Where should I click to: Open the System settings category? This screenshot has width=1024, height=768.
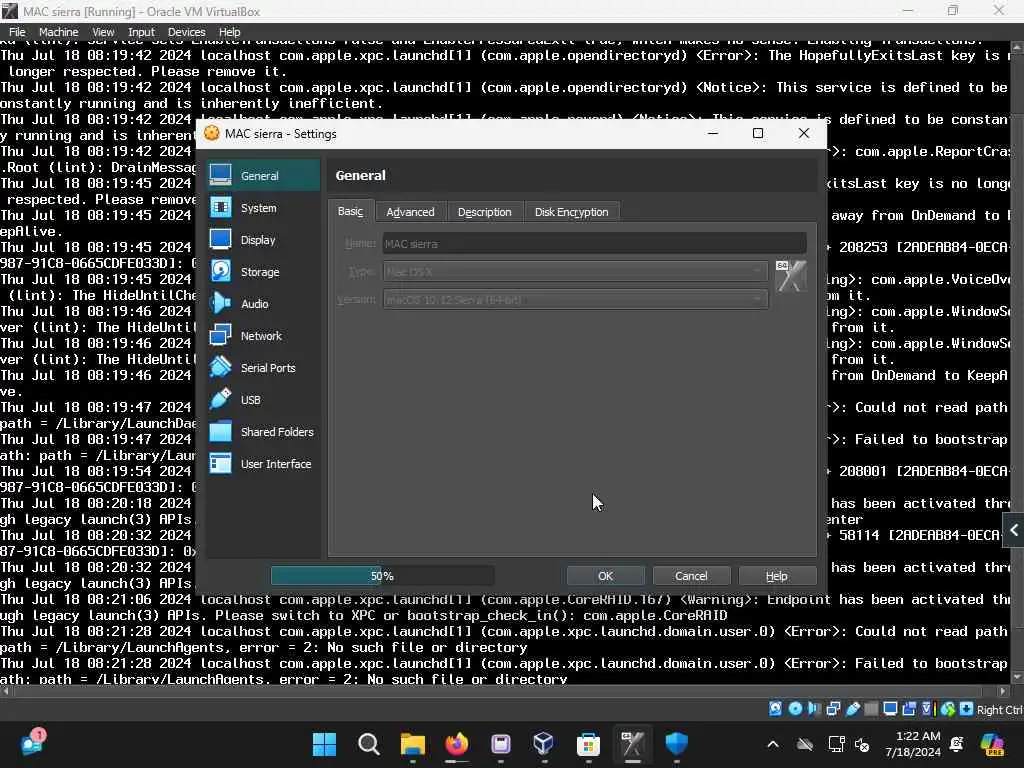click(264, 208)
